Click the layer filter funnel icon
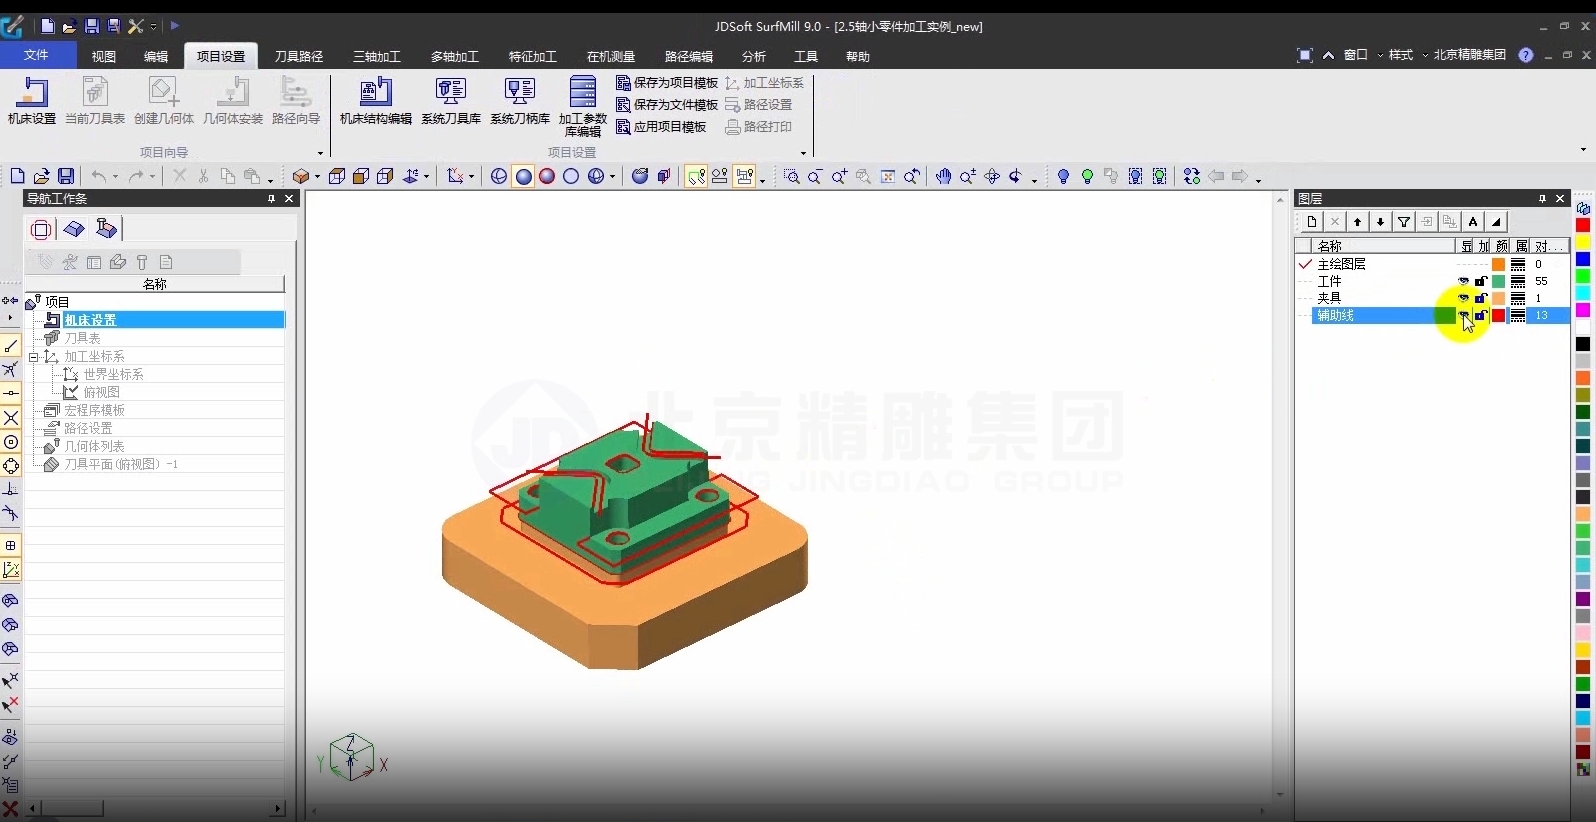The width and height of the screenshot is (1596, 822). click(1404, 222)
